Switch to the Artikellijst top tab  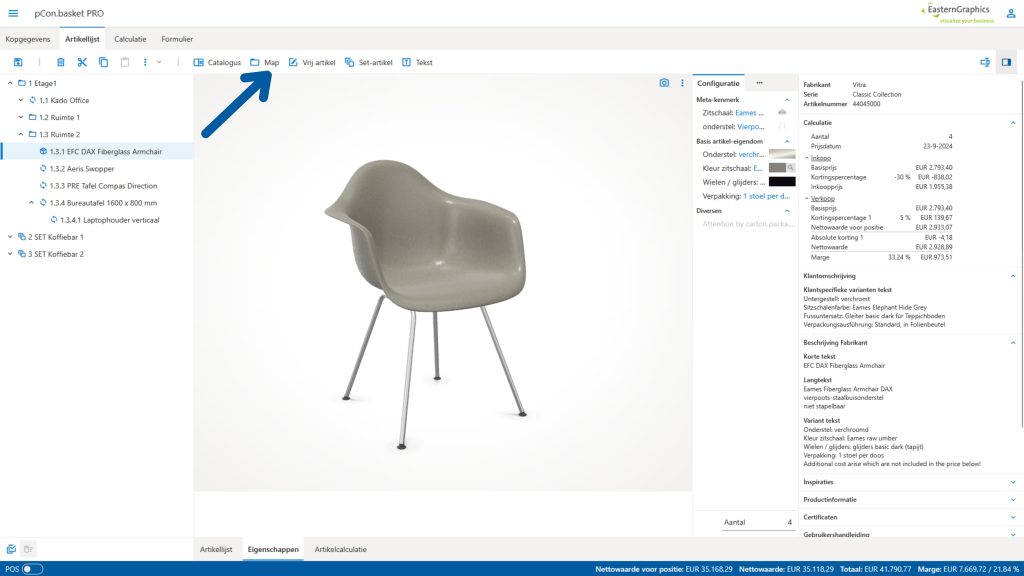coord(82,39)
